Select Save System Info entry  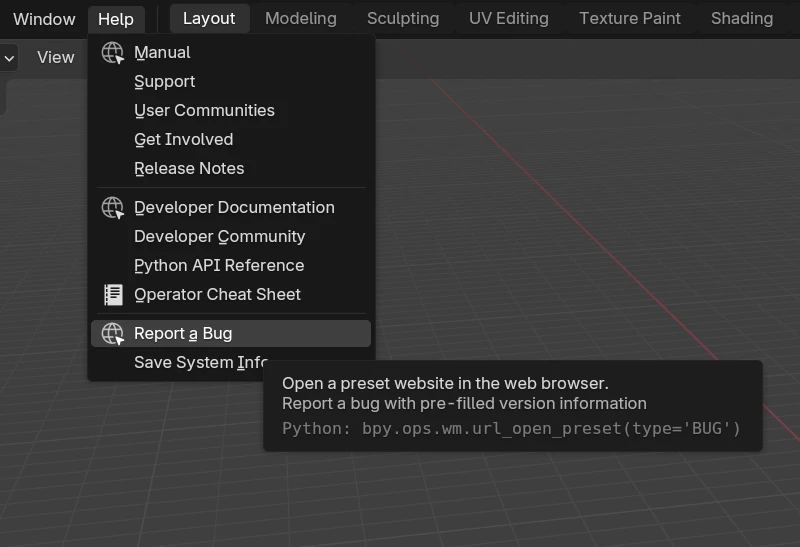(200, 363)
